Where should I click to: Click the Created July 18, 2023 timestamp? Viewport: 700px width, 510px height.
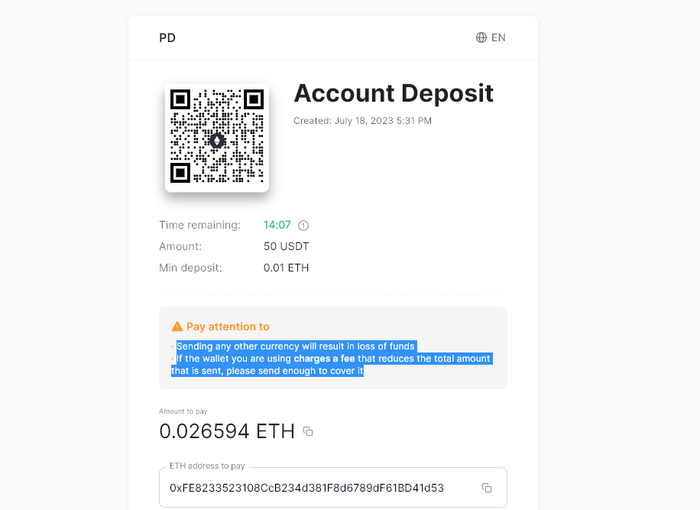point(362,121)
